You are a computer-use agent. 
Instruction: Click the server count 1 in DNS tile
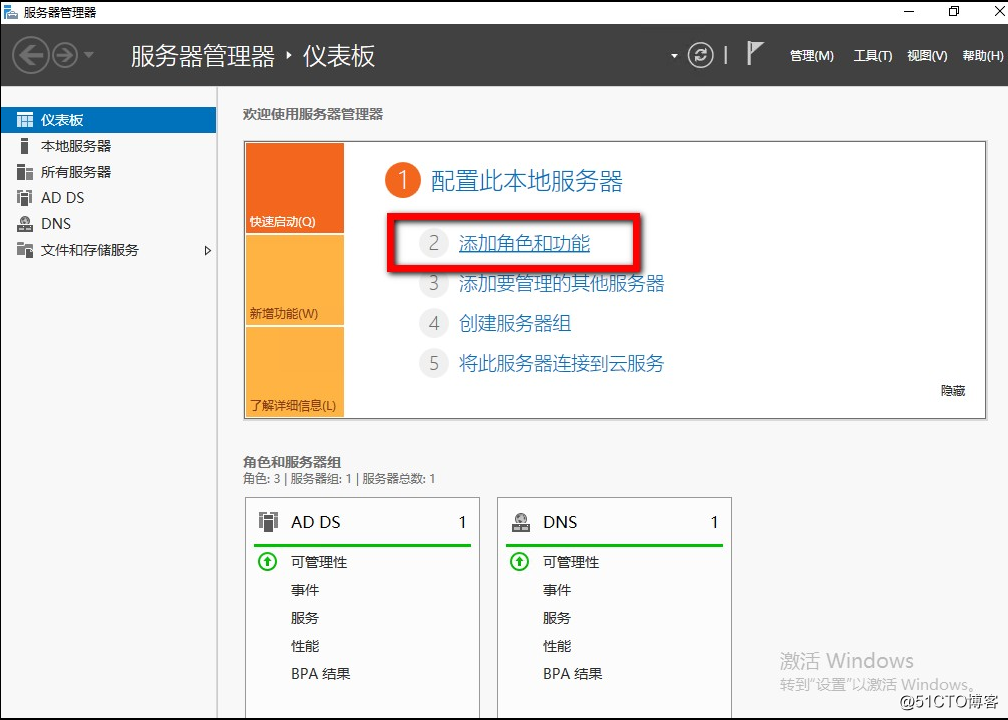(714, 522)
